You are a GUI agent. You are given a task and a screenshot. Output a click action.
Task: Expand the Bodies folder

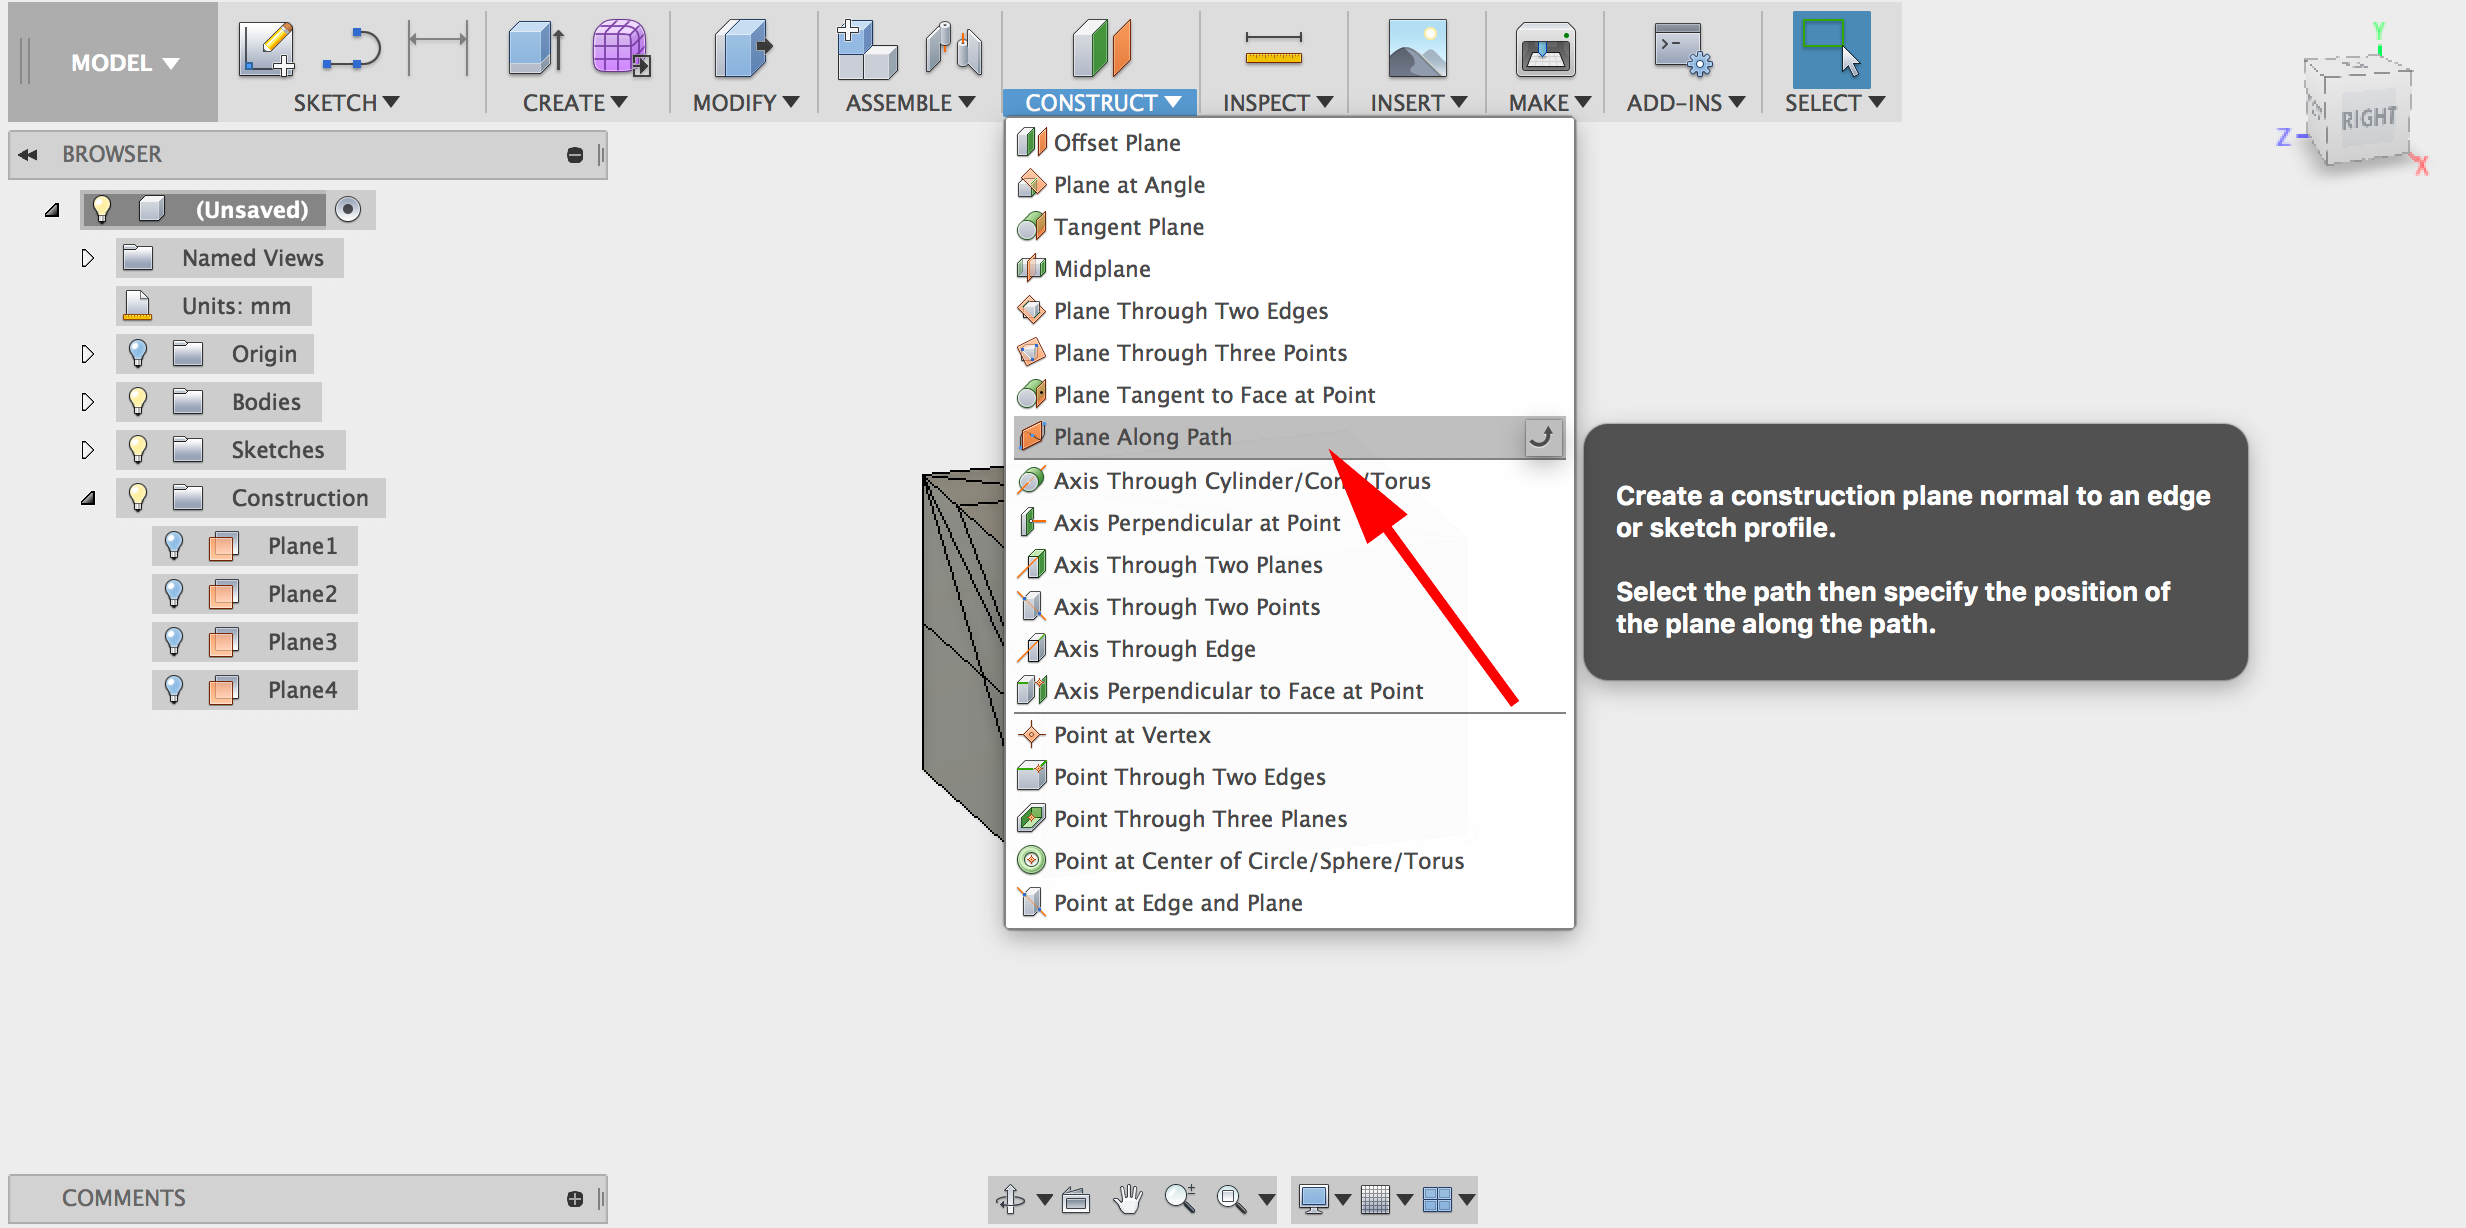(87, 402)
